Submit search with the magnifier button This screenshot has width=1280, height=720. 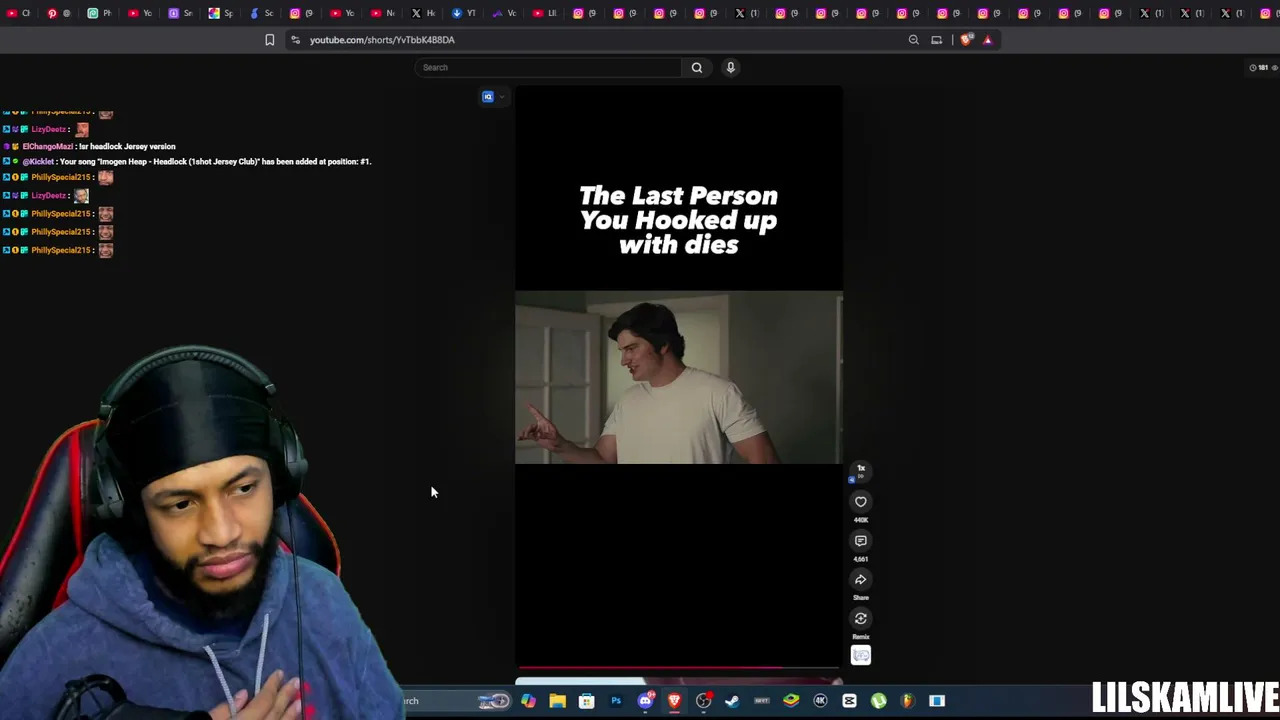point(697,67)
